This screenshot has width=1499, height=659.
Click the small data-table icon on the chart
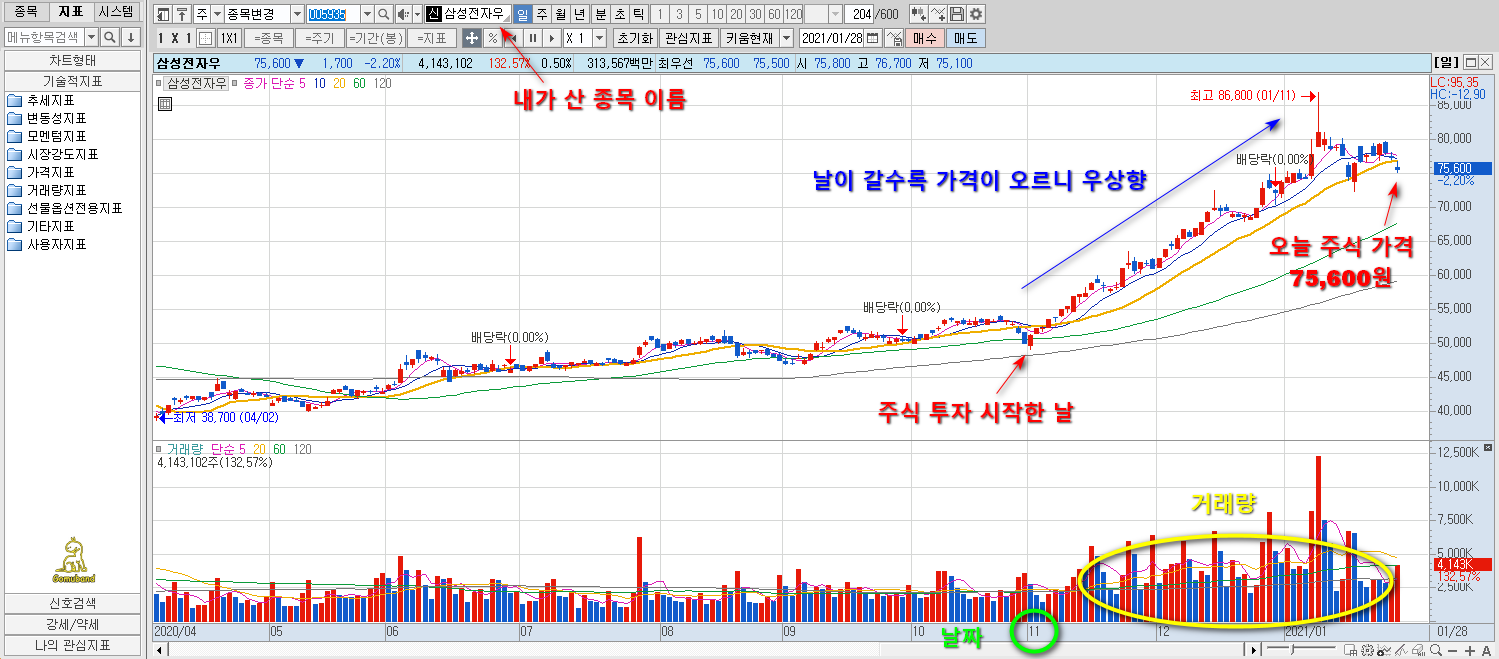pos(165,103)
